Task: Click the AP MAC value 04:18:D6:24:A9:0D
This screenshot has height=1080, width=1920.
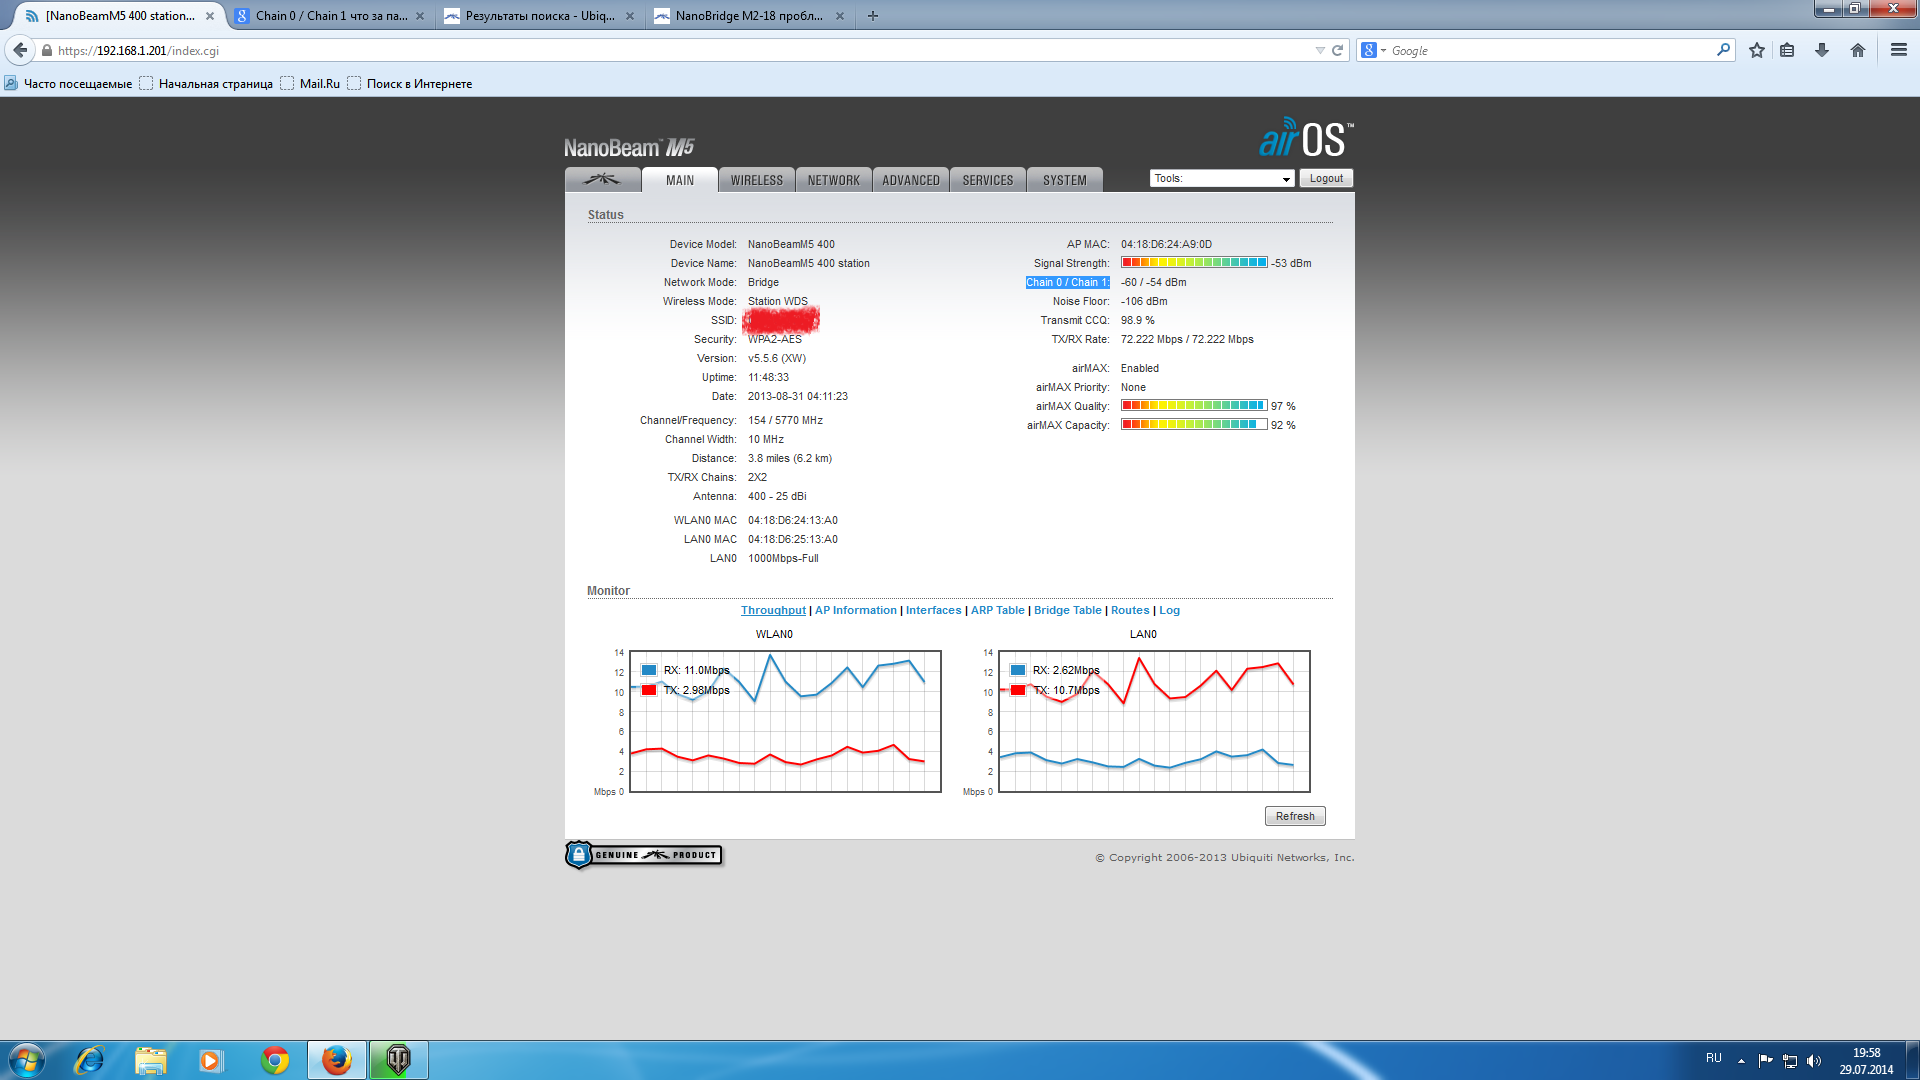Action: [1166, 244]
